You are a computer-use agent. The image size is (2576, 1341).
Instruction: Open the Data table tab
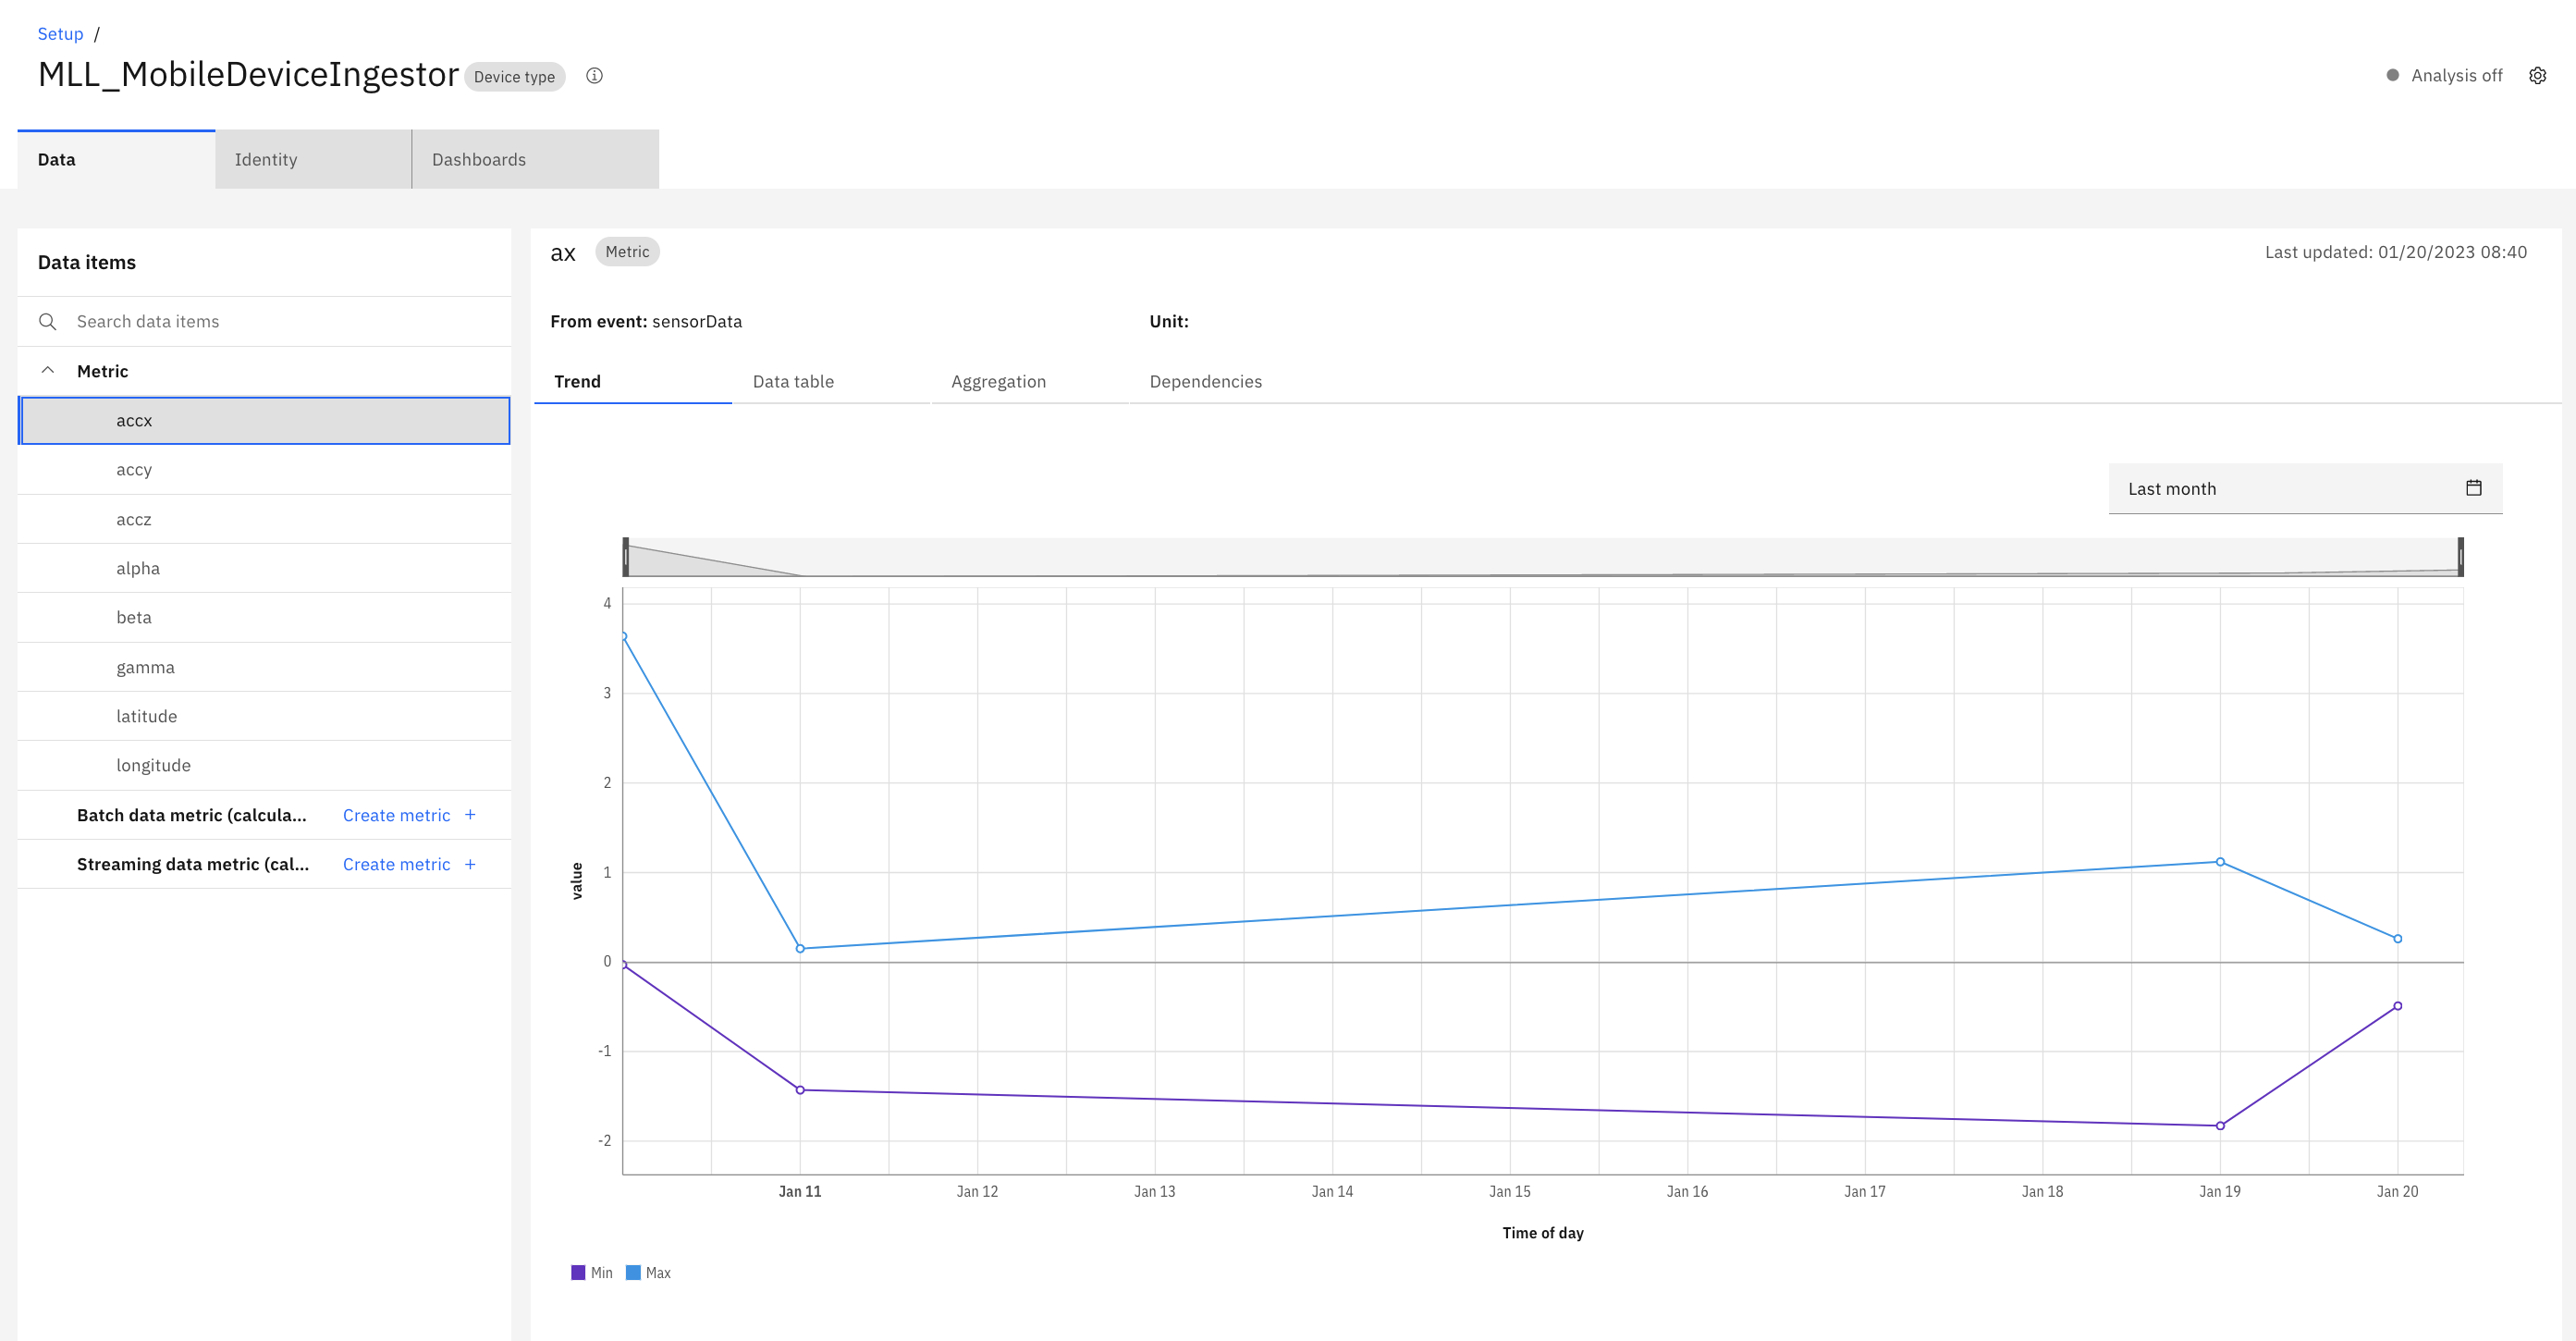coord(831,381)
